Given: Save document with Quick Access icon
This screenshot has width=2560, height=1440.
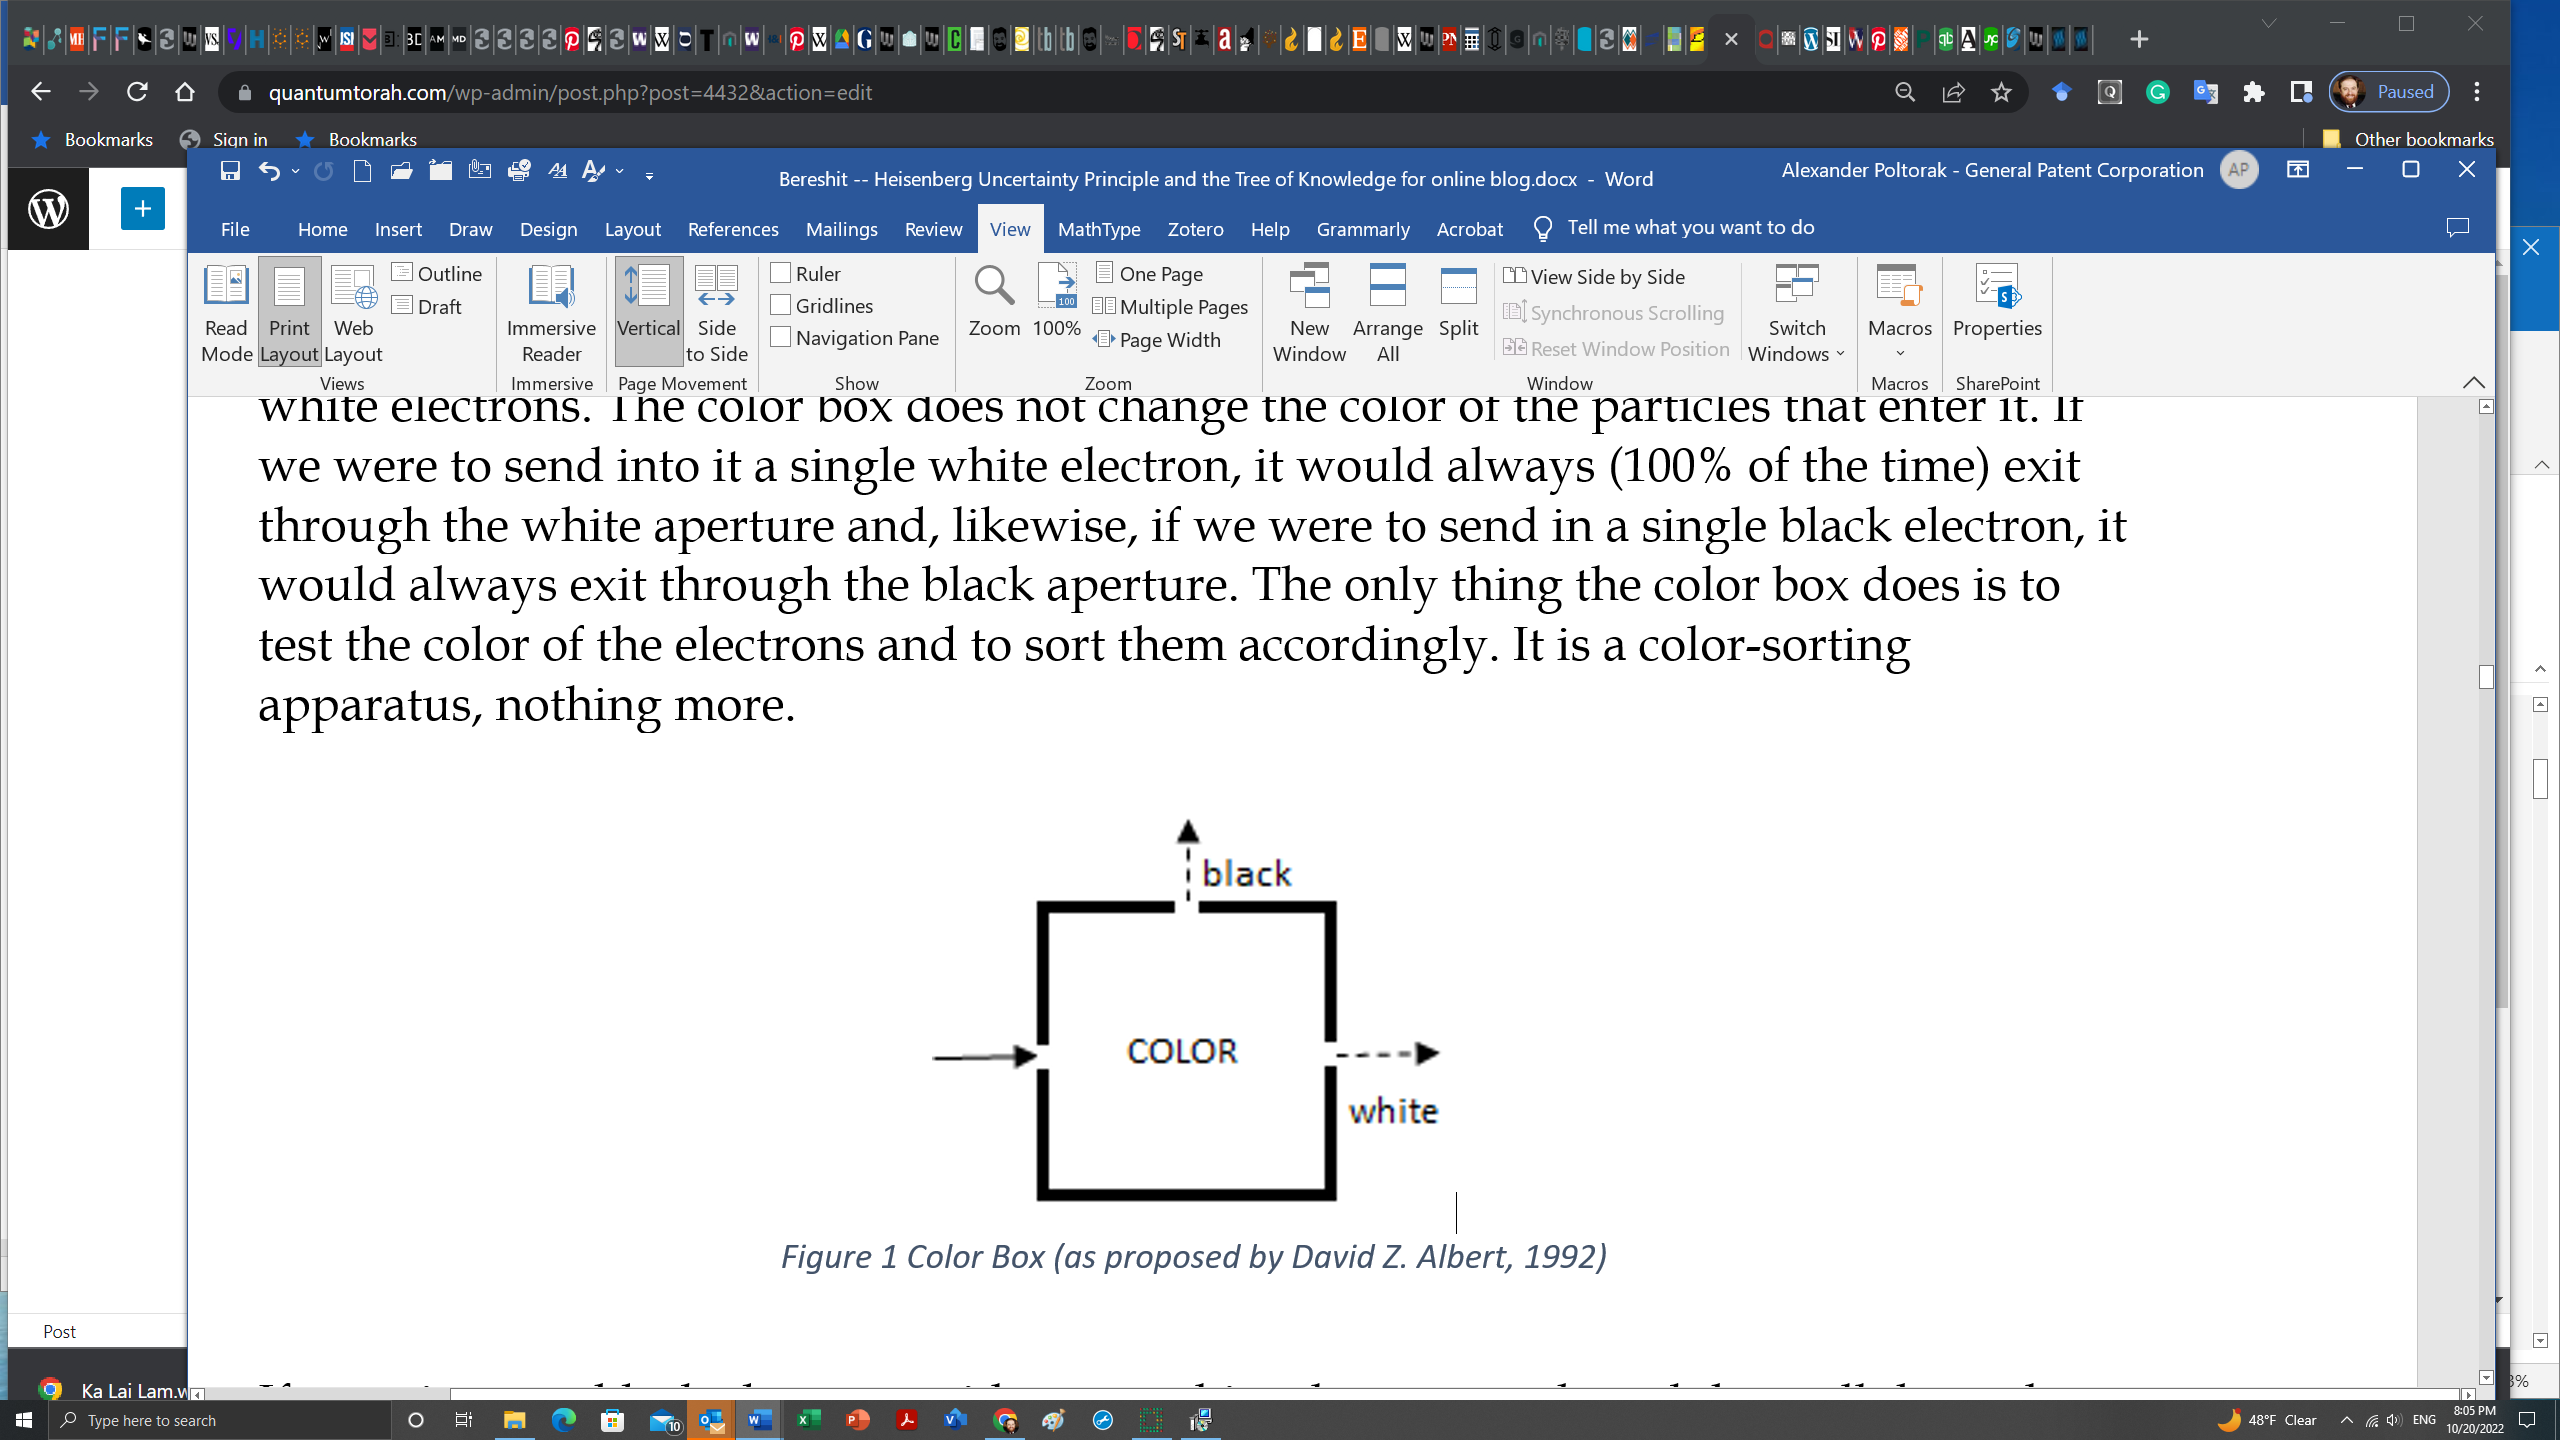Looking at the screenshot, I should point(230,171).
